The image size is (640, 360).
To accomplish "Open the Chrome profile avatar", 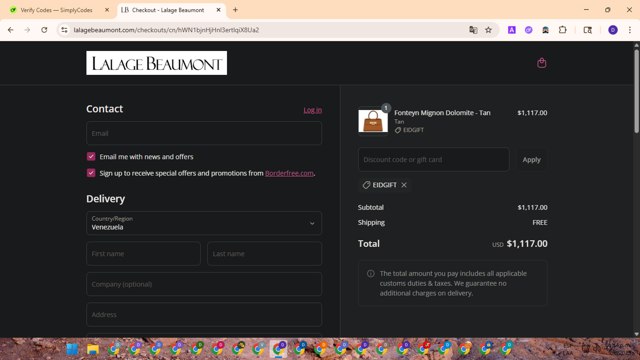I will coord(613,30).
